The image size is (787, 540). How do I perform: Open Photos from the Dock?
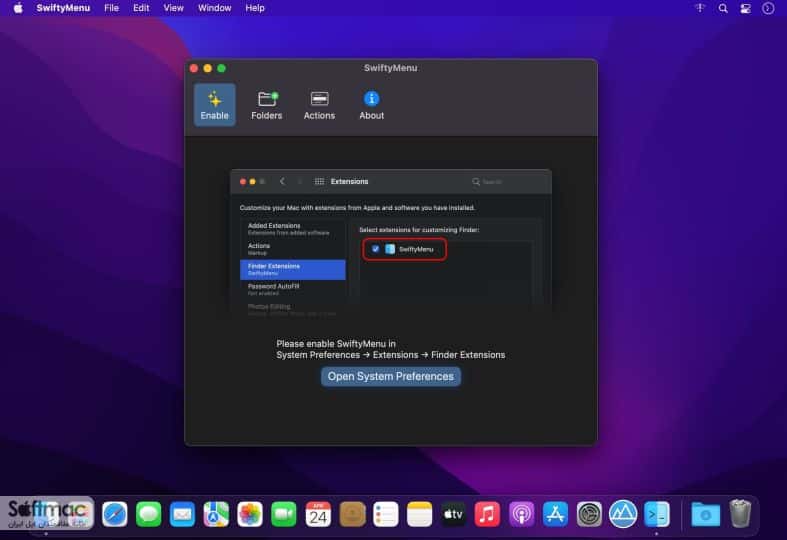(250, 514)
